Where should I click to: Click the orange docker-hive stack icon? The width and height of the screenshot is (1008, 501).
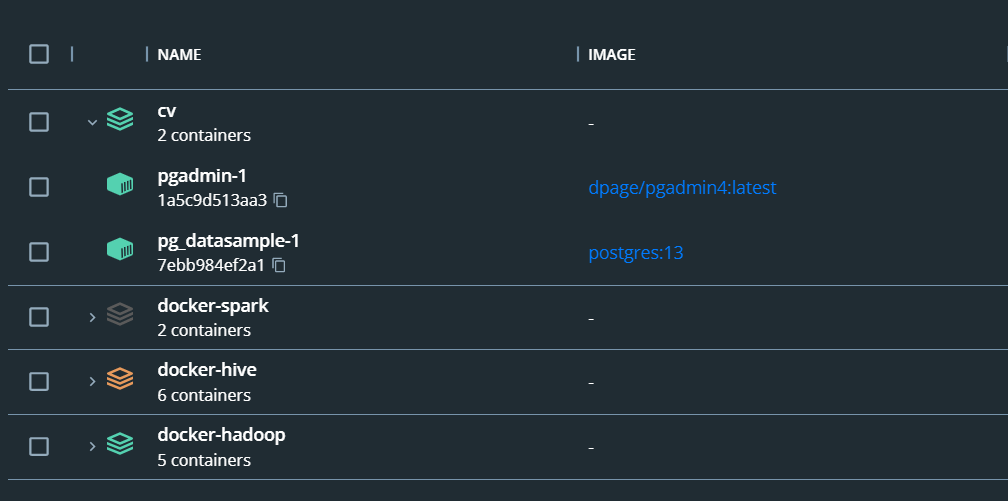pos(120,379)
